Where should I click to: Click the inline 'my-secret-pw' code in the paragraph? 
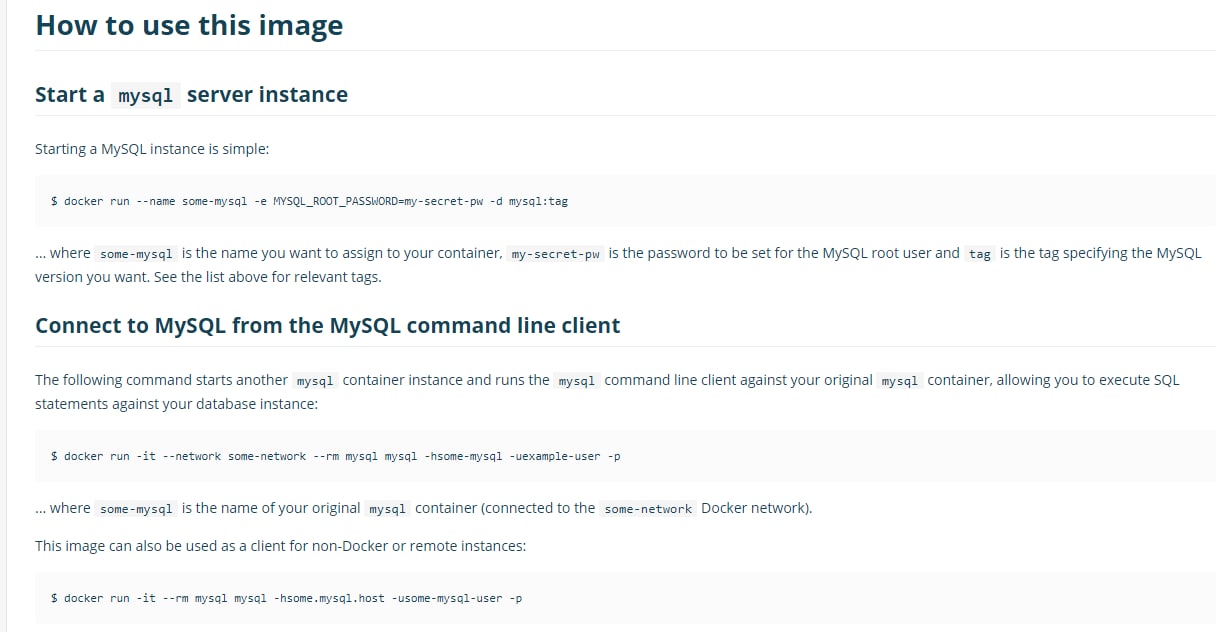point(555,254)
